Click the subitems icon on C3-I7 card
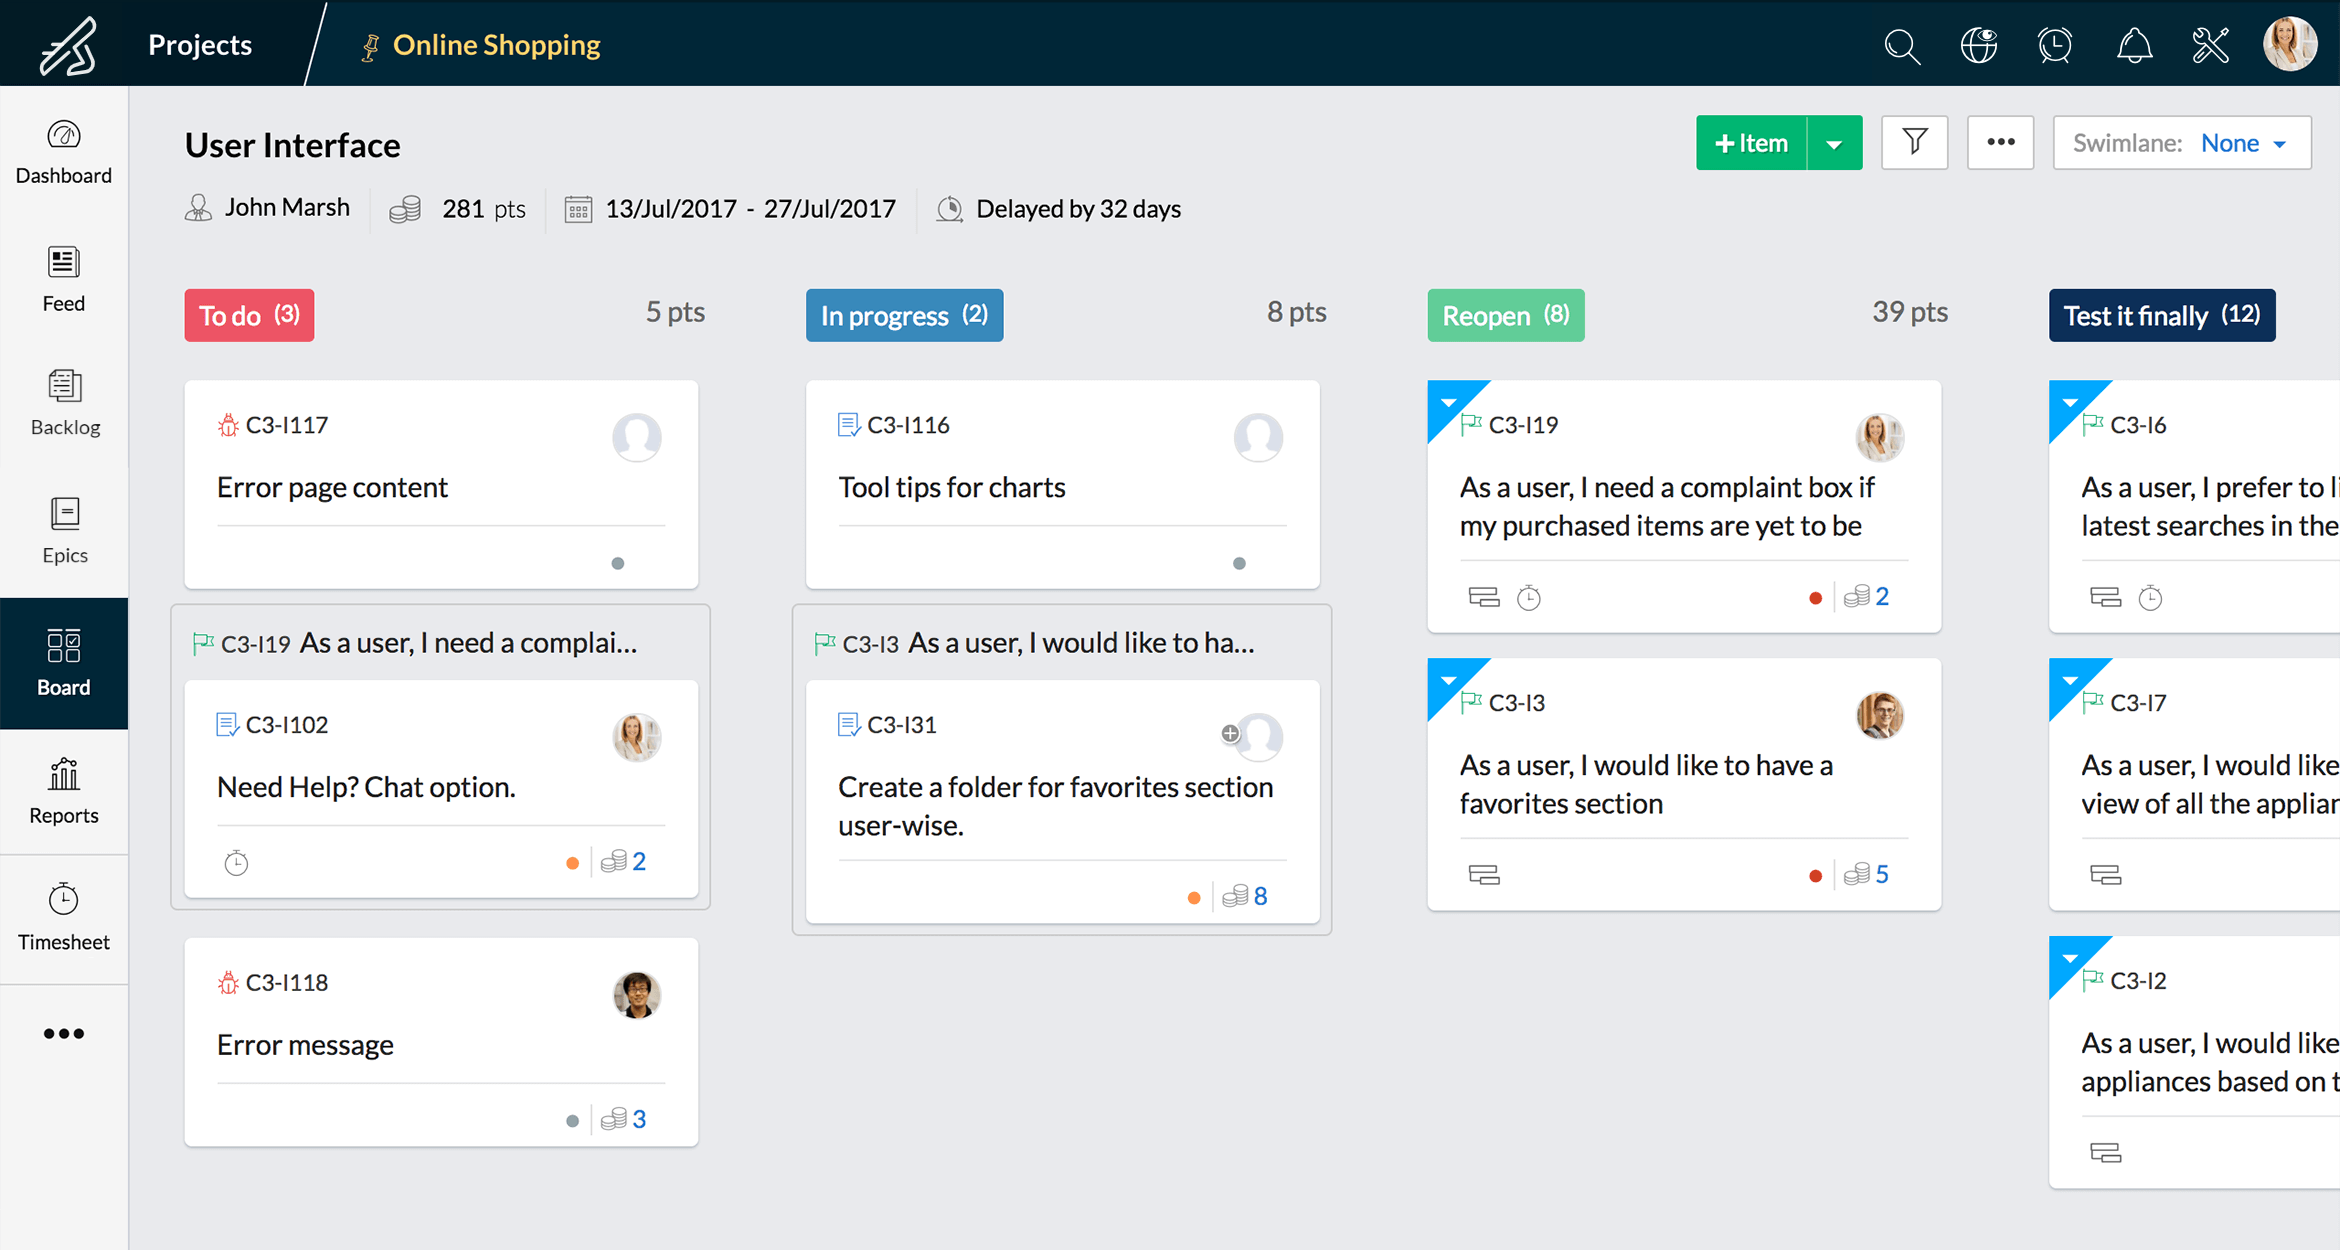The height and width of the screenshot is (1250, 2340). (2105, 876)
